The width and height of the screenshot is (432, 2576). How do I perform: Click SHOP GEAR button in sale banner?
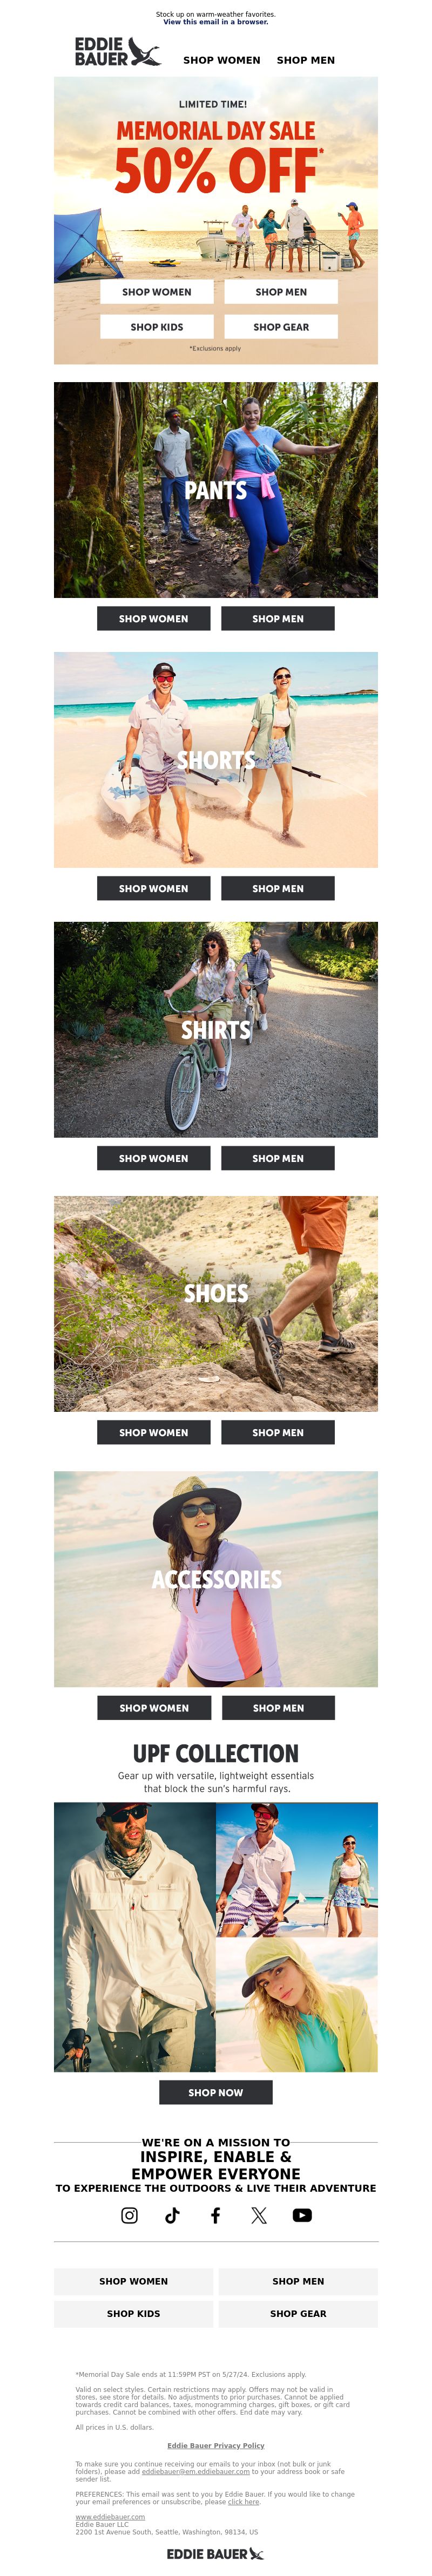point(281,327)
